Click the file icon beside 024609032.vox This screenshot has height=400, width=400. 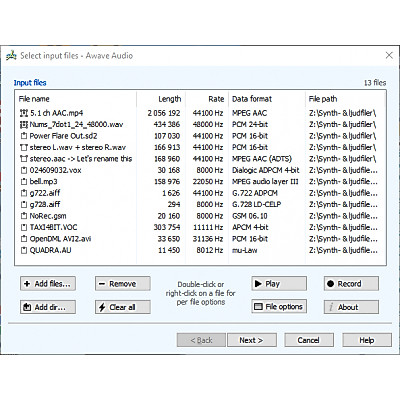pos(24,170)
